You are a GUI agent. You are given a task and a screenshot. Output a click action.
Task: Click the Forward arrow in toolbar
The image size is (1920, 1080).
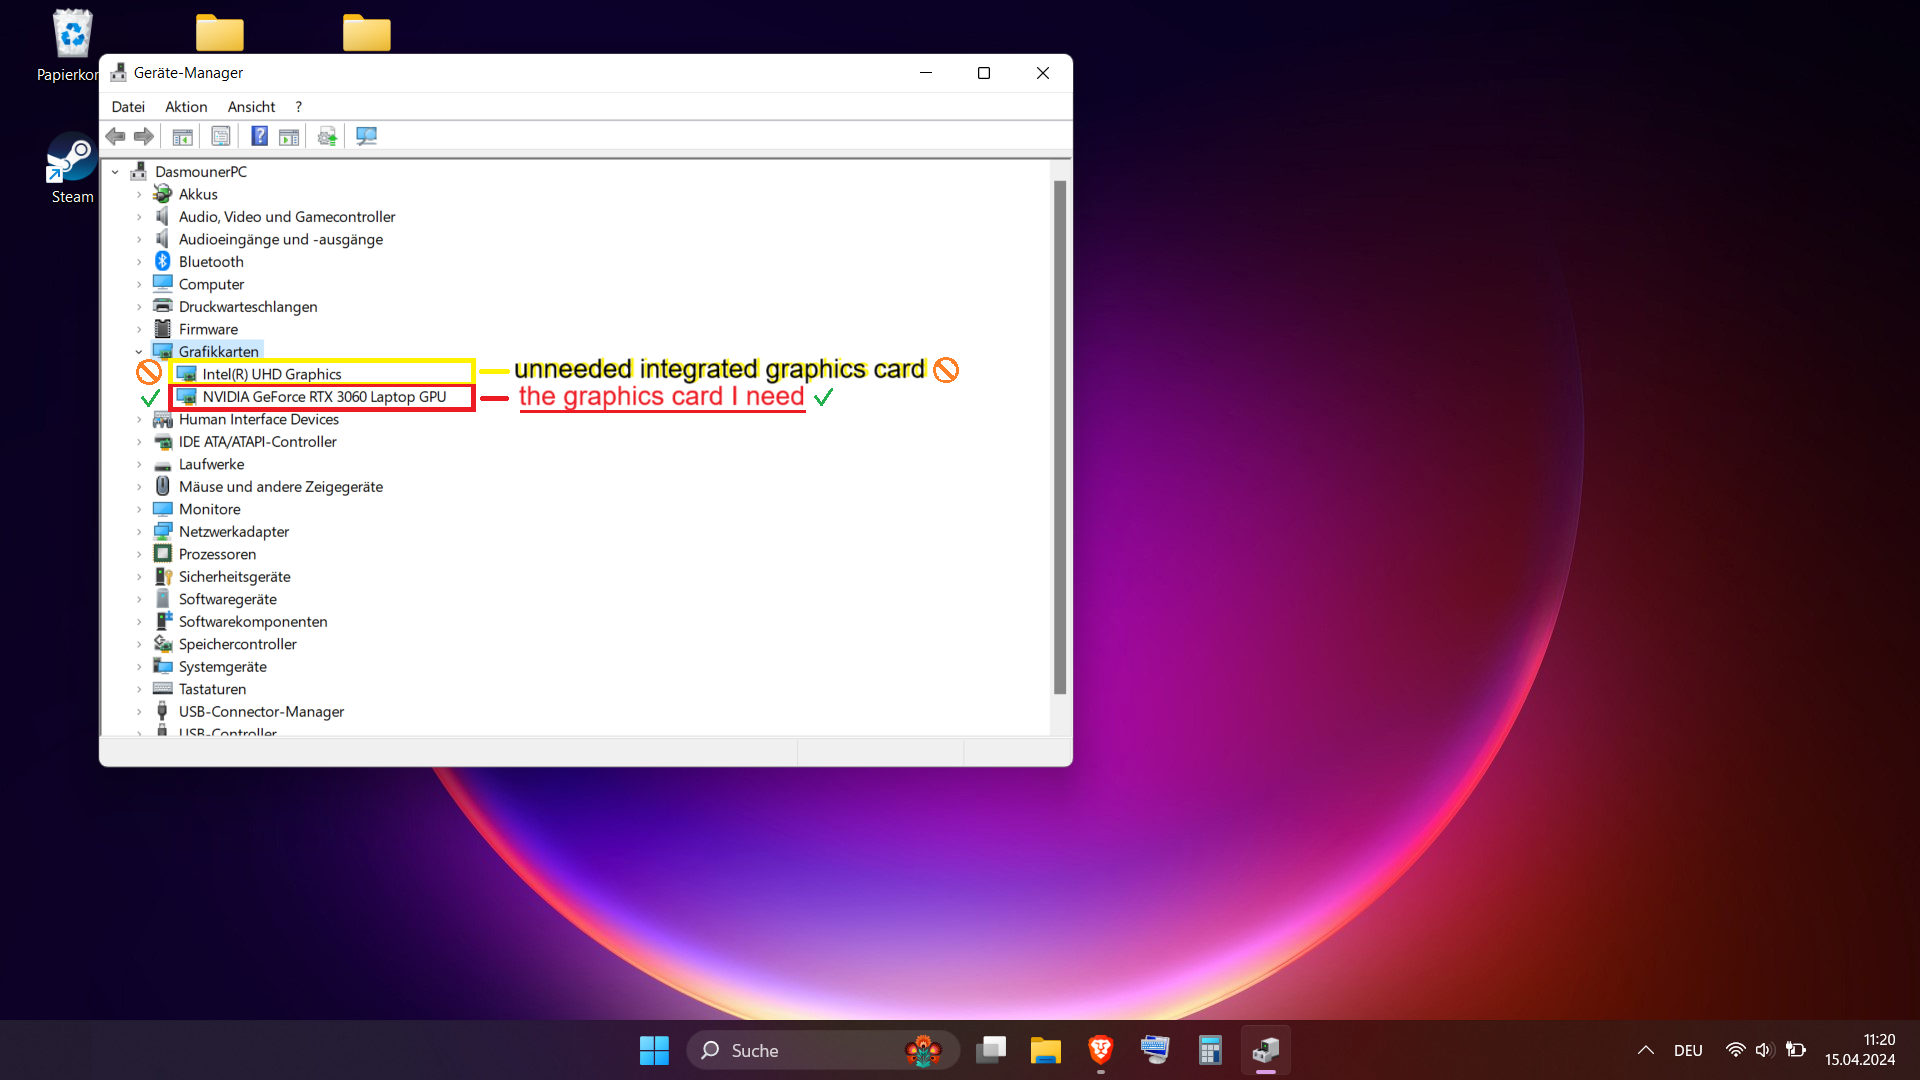pyautogui.click(x=144, y=137)
